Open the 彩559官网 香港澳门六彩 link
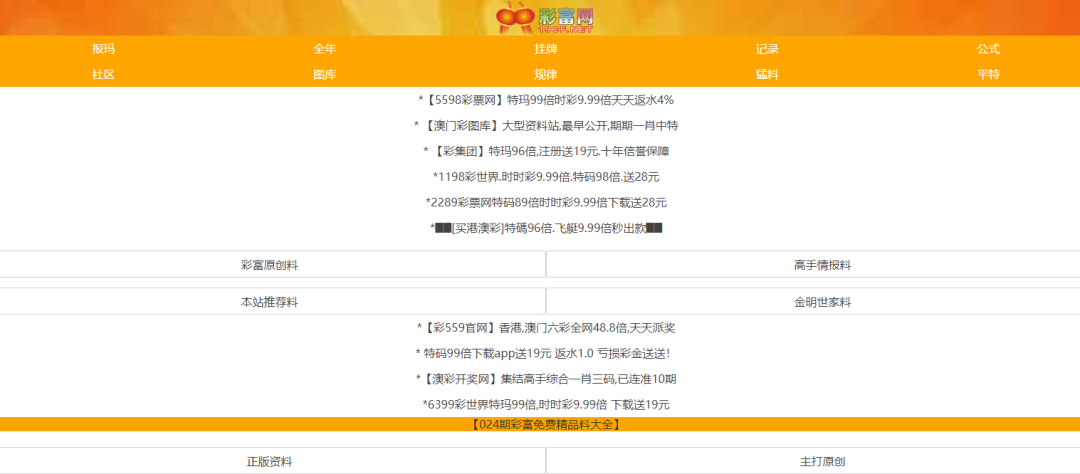The image size is (1080, 474). pyautogui.click(x=546, y=327)
